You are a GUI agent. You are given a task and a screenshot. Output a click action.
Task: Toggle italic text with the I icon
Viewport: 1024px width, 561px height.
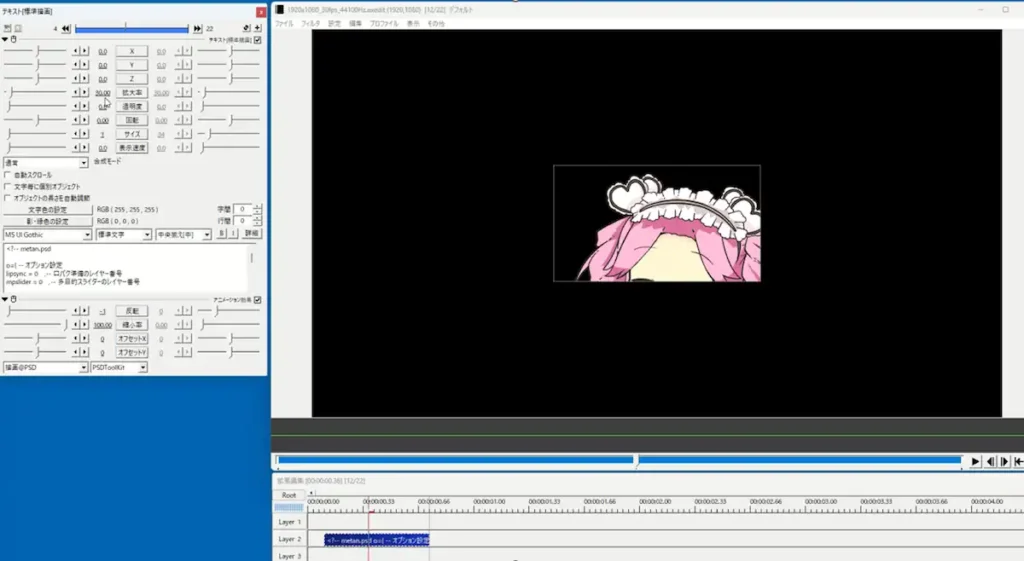233,234
